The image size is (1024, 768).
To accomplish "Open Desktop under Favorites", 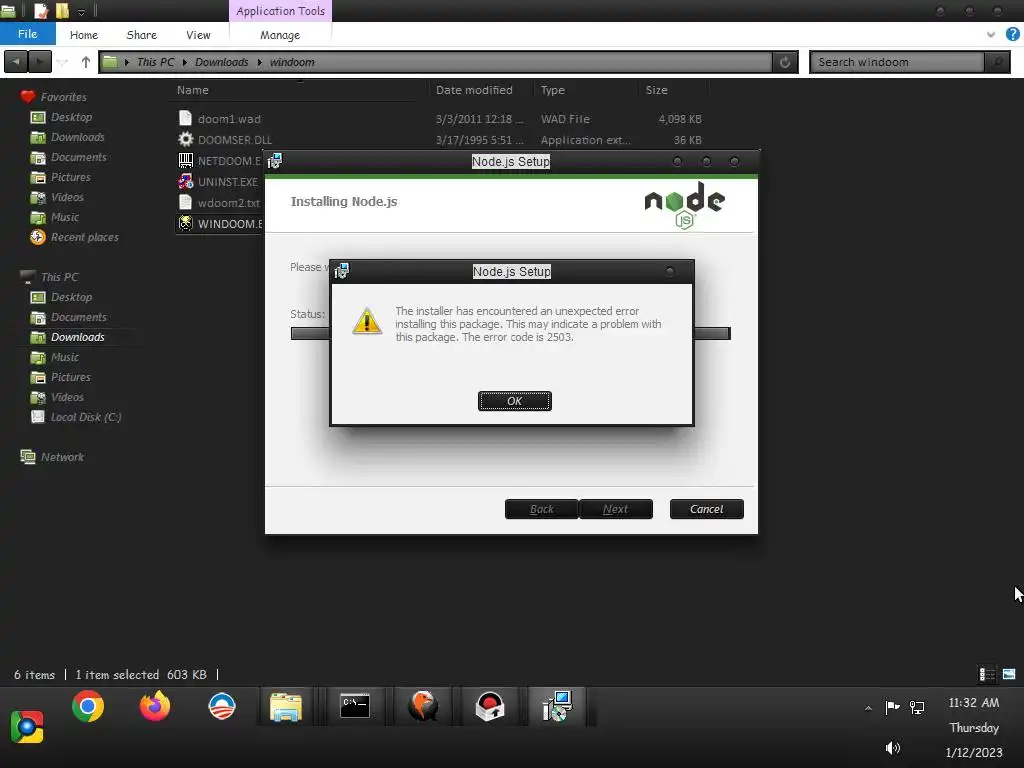I will click(x=71, y=117).
